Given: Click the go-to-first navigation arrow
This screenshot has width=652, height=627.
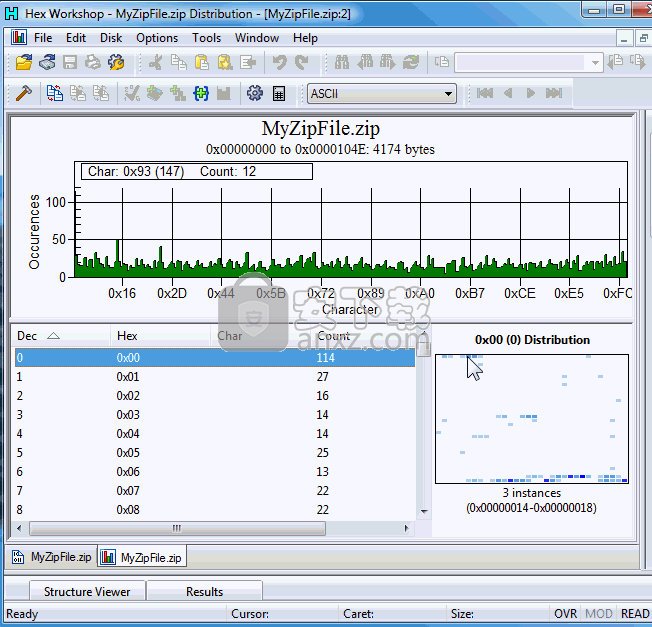Looking at the screenshot, I should (484, 93).
